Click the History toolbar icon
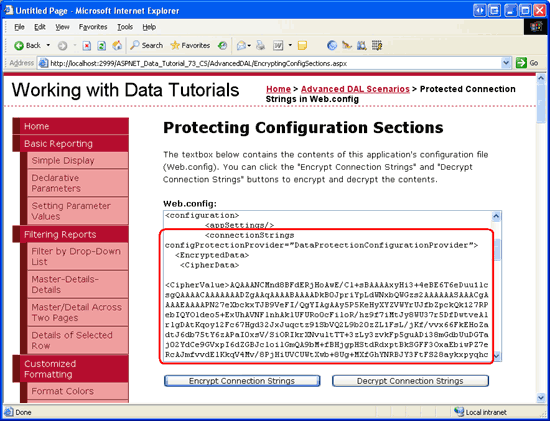The image size is (550, 421). click(x=222, y=45)
